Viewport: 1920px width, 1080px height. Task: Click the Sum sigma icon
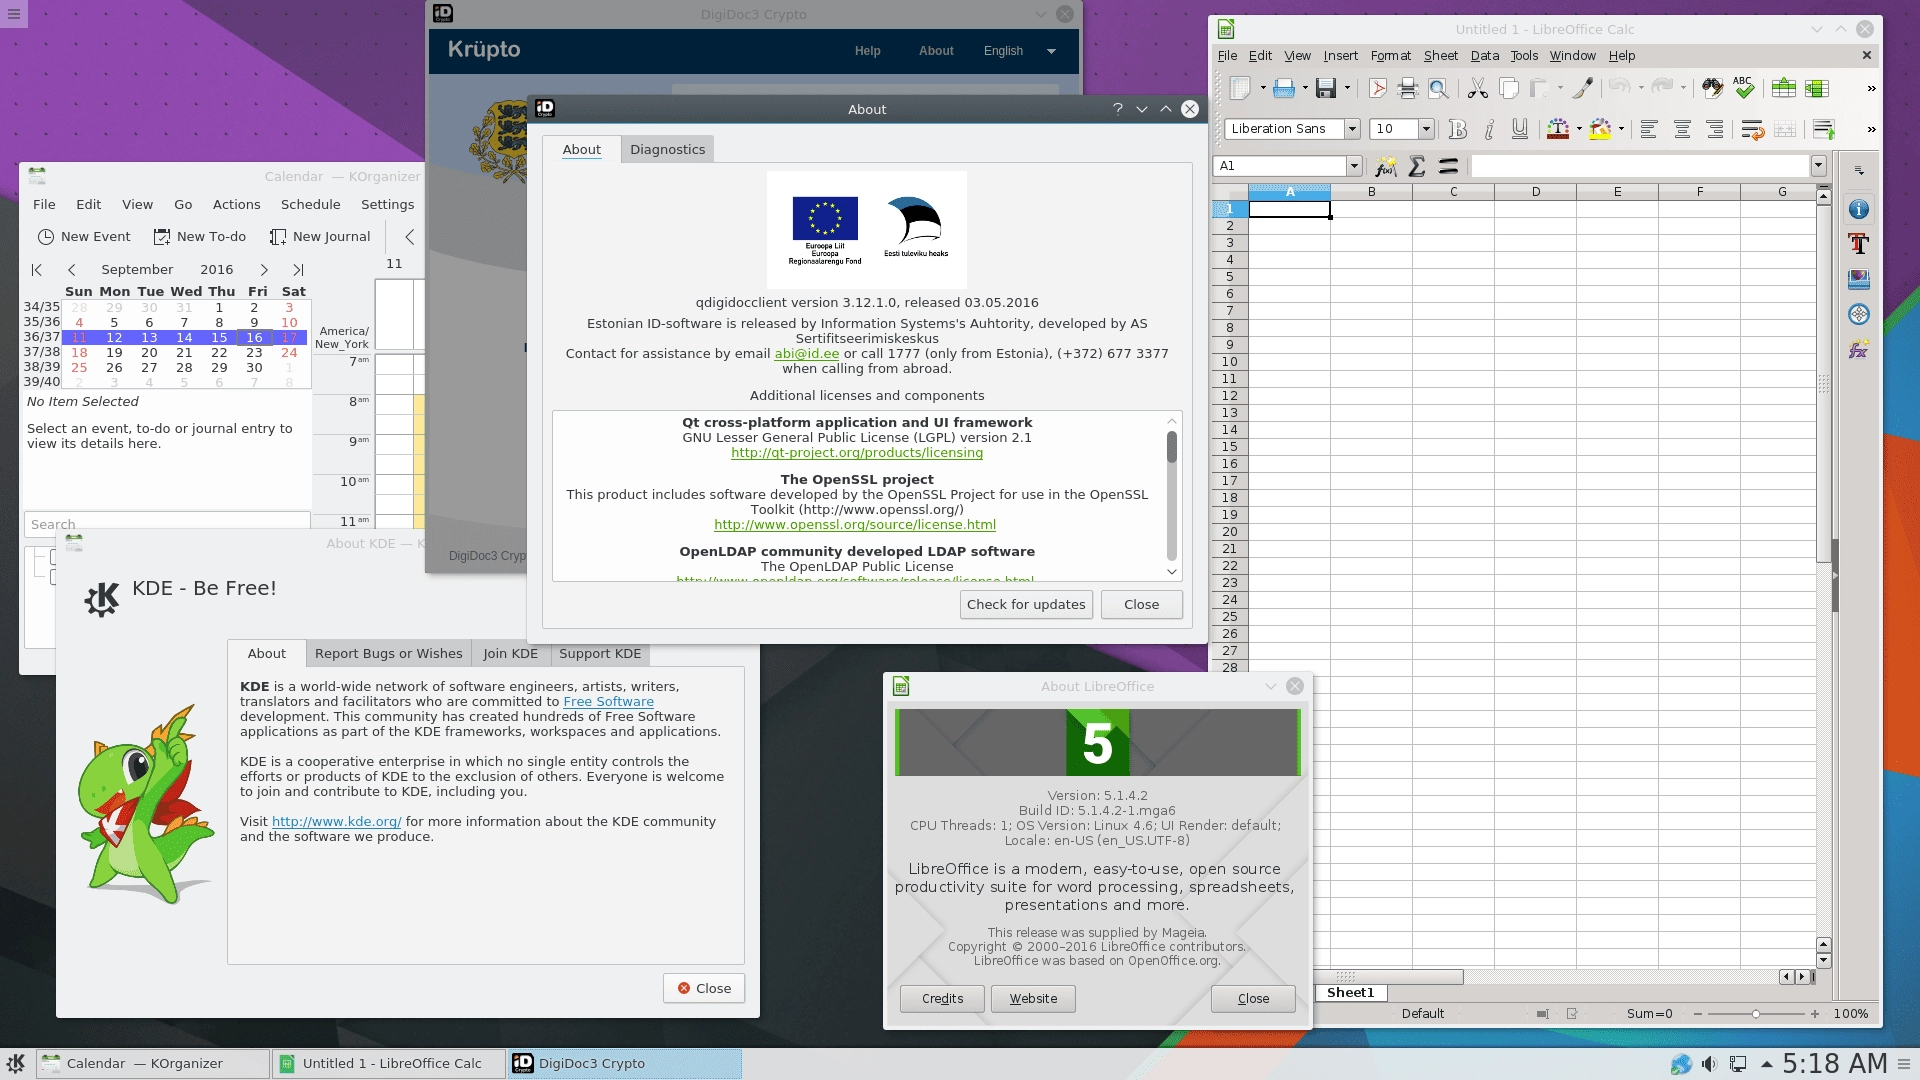click(x=1417, y=166)
